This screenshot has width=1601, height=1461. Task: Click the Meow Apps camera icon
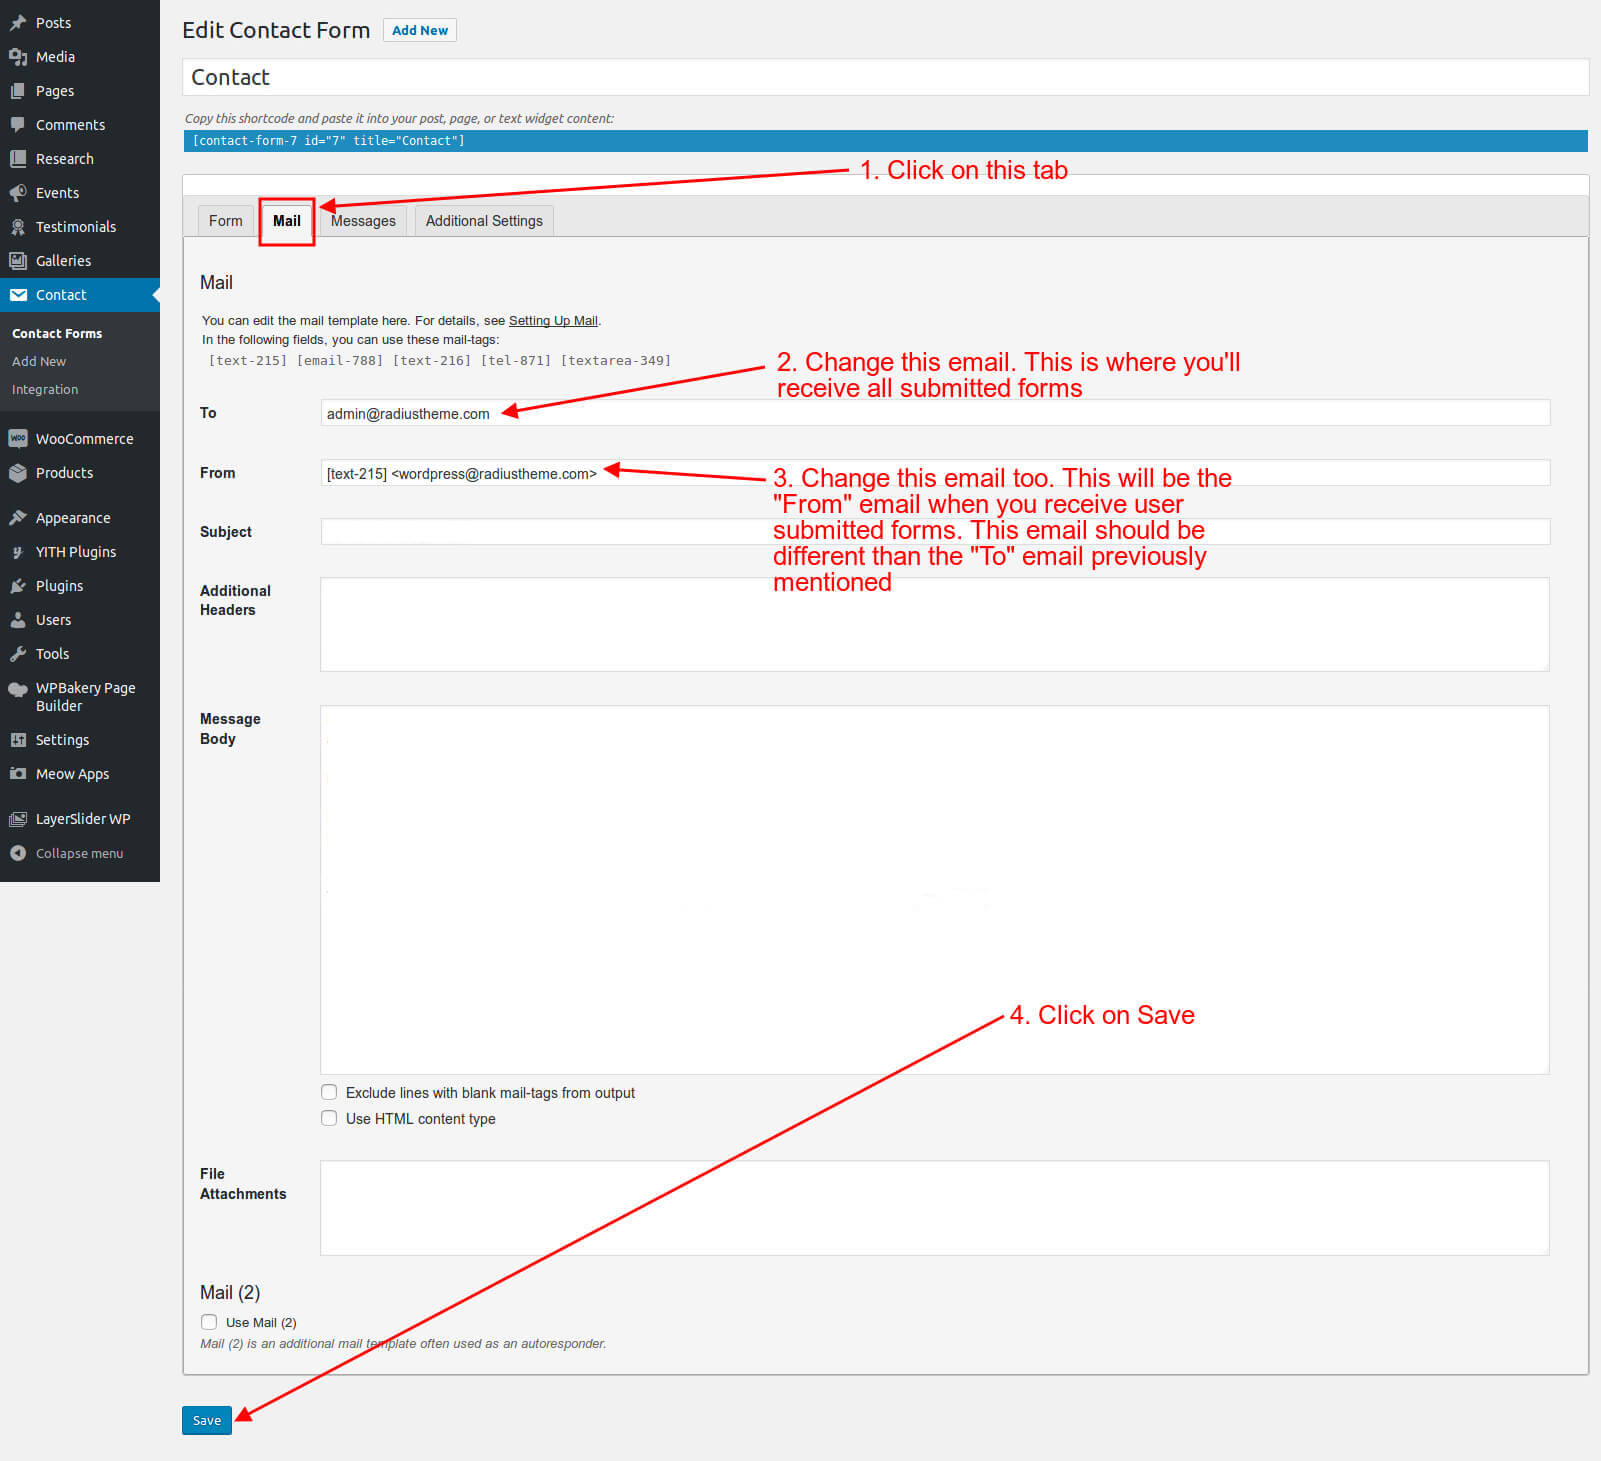[x=18, y=774]
